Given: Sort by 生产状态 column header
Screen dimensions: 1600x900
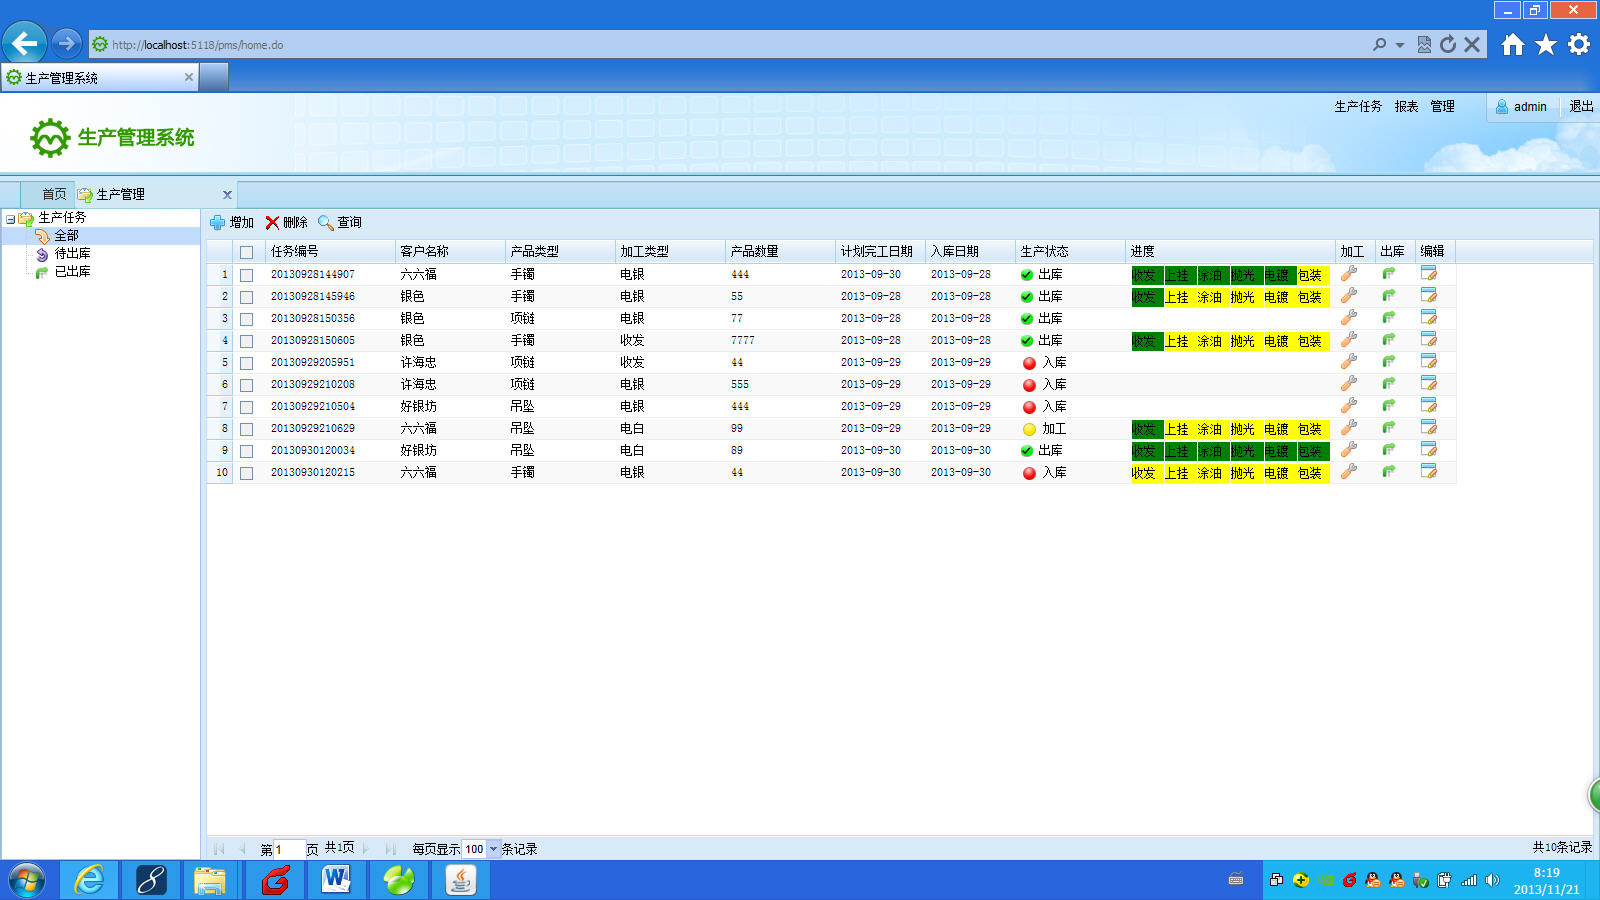Looking at the screenshot, I should [1070, 252].
